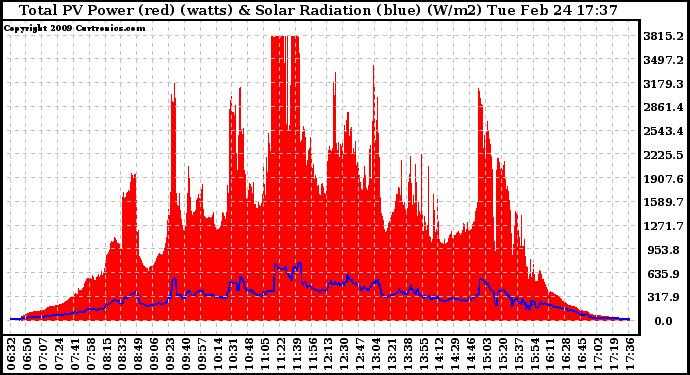Screen dimensions: 690x375
Task: Click the 15:37 time label
Action: [518, 353]
